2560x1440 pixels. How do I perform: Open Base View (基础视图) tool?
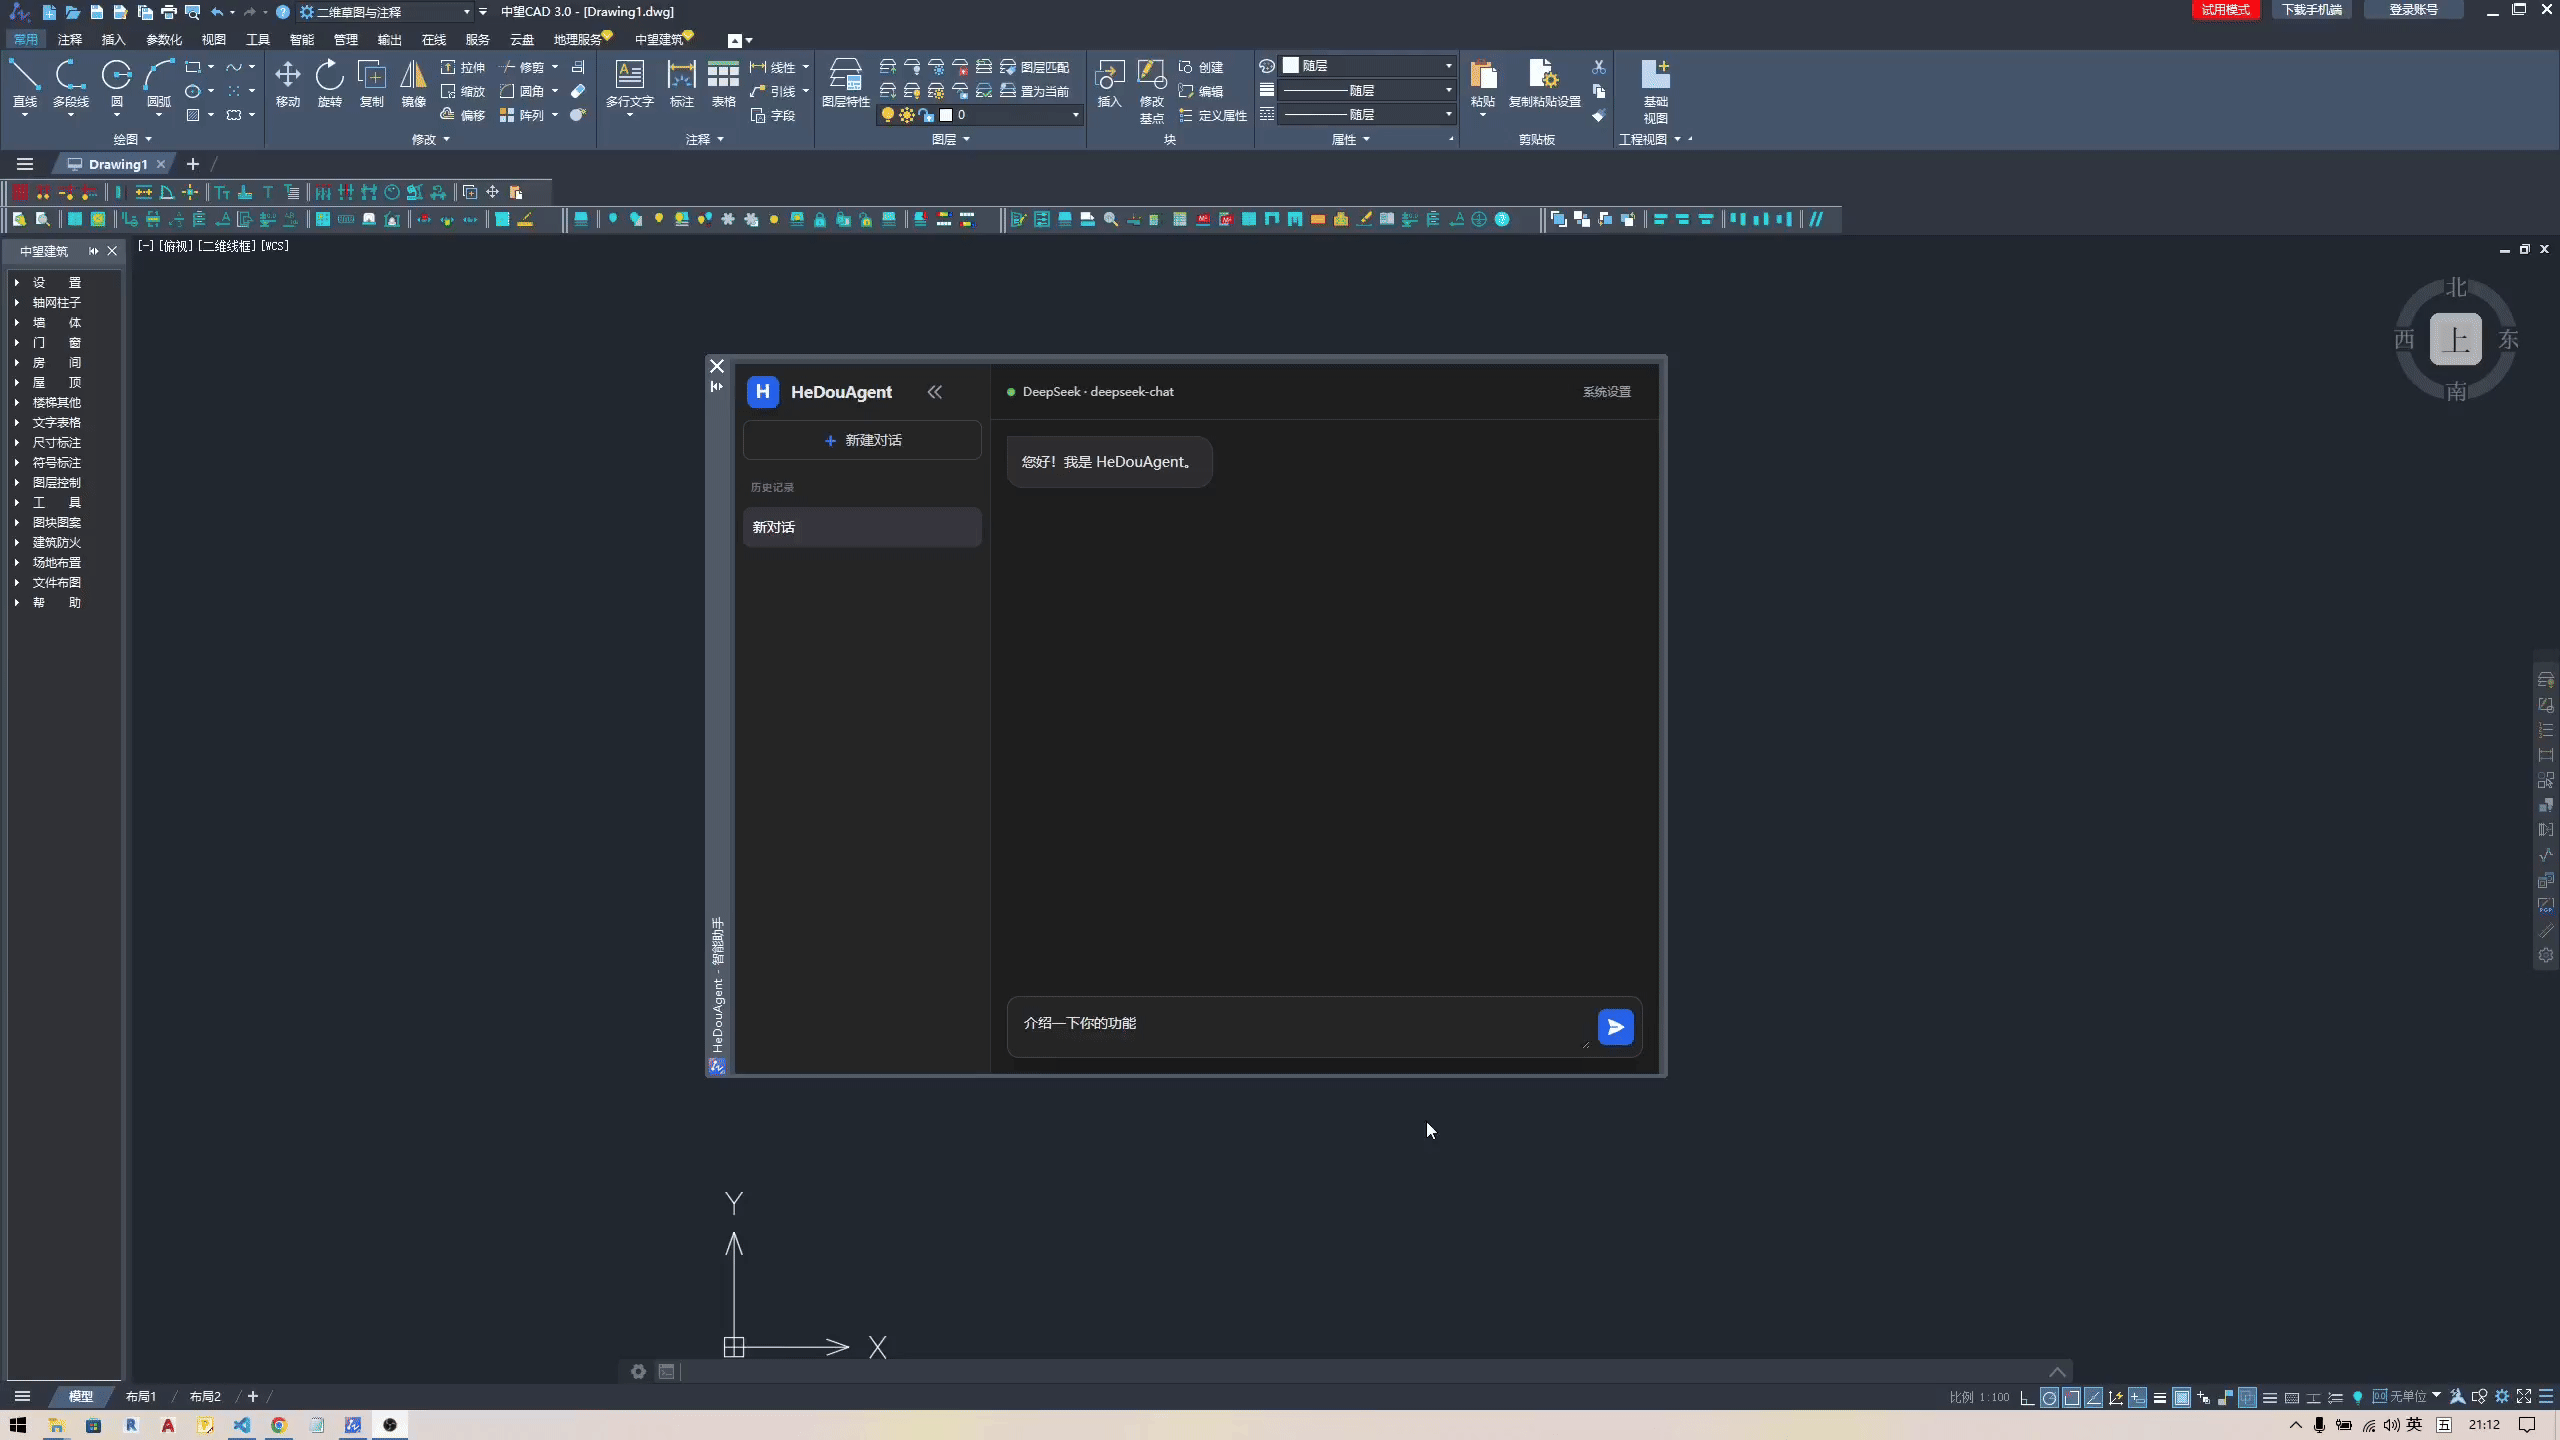pos(1656,90)
